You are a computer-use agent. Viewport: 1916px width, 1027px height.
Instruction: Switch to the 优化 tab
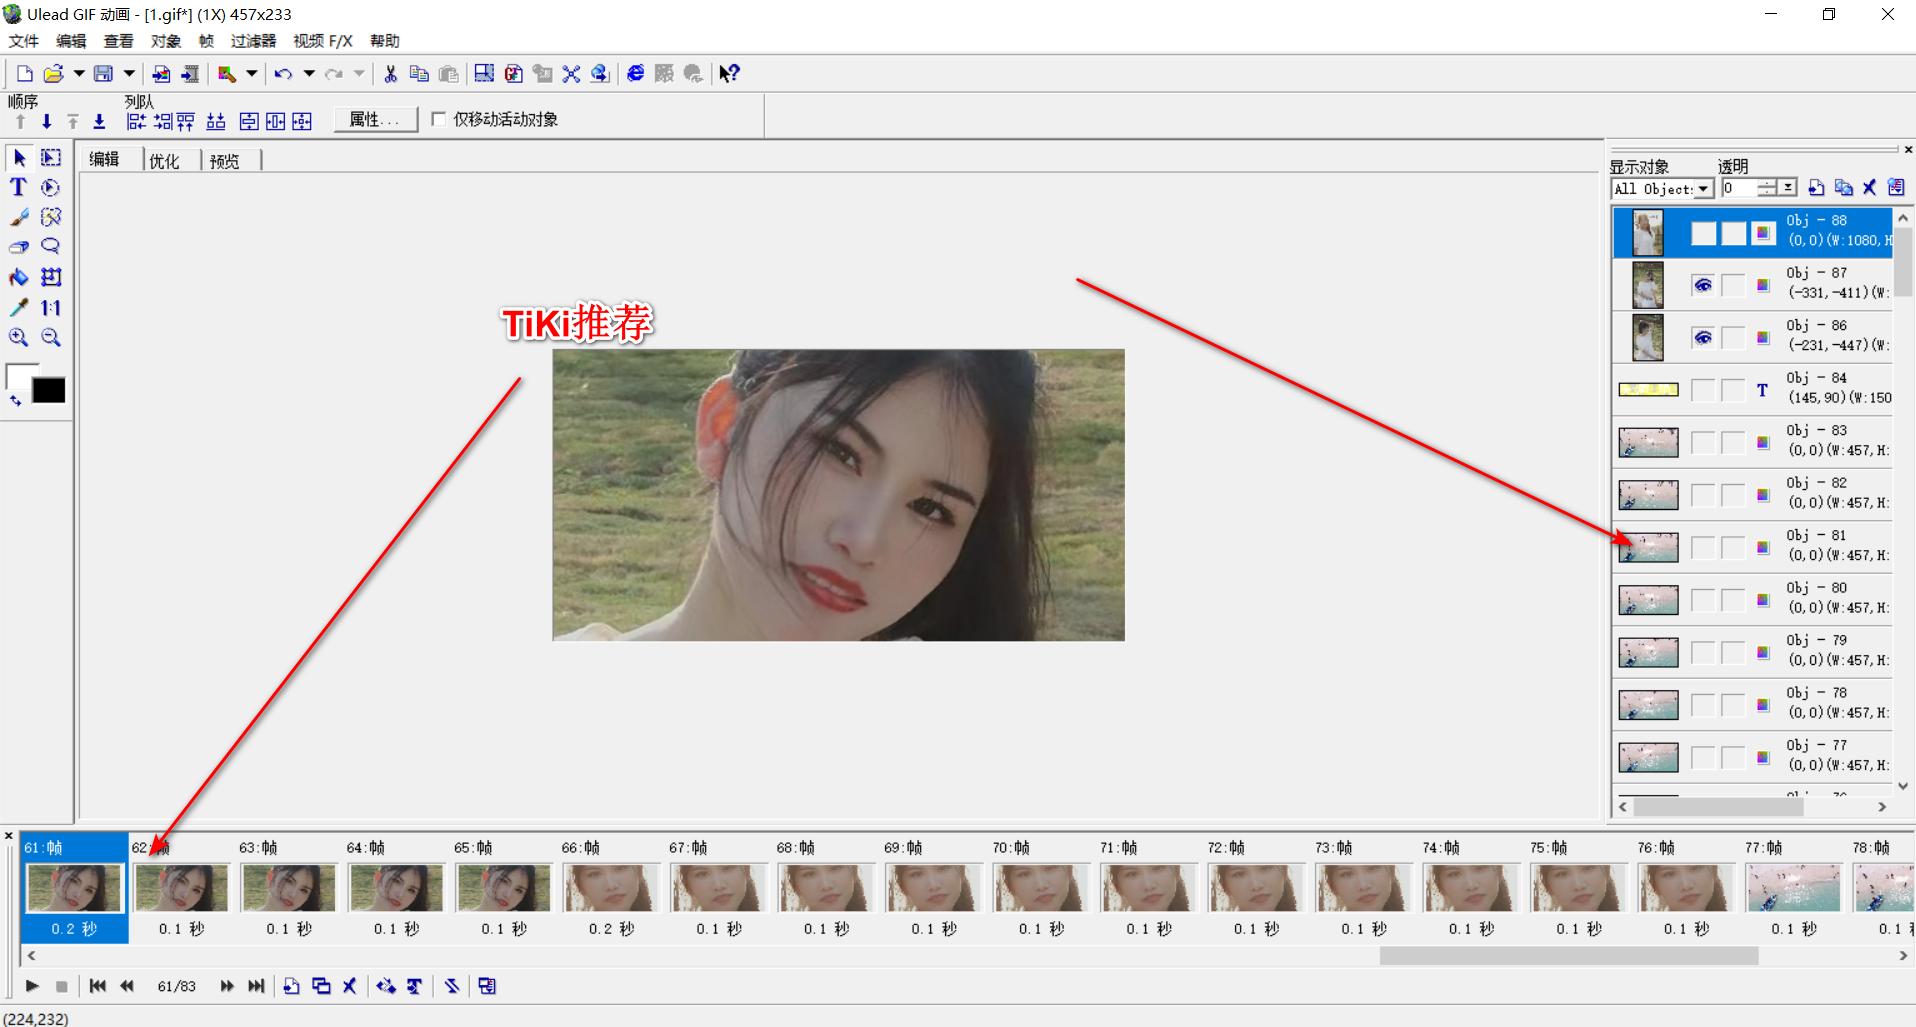click(x=164, y=161)
